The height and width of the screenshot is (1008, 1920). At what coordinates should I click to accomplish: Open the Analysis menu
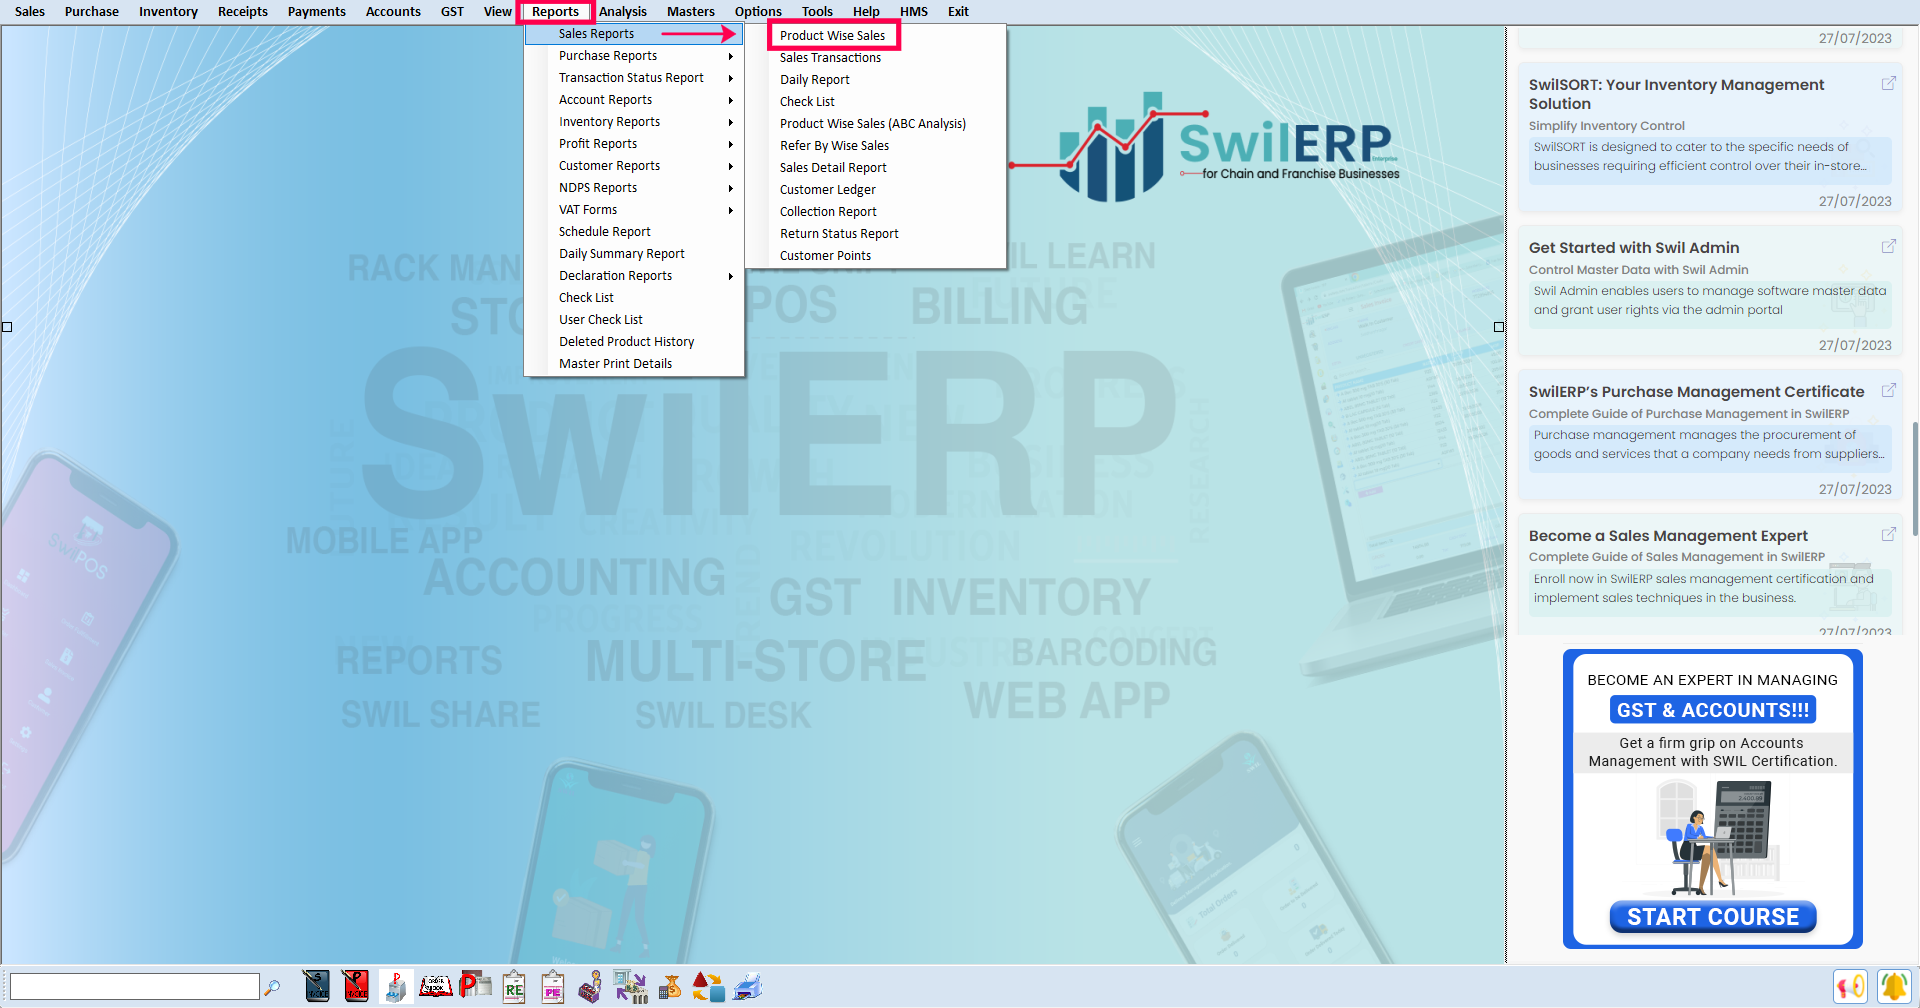pyautogui.click(x=623, y=12)
